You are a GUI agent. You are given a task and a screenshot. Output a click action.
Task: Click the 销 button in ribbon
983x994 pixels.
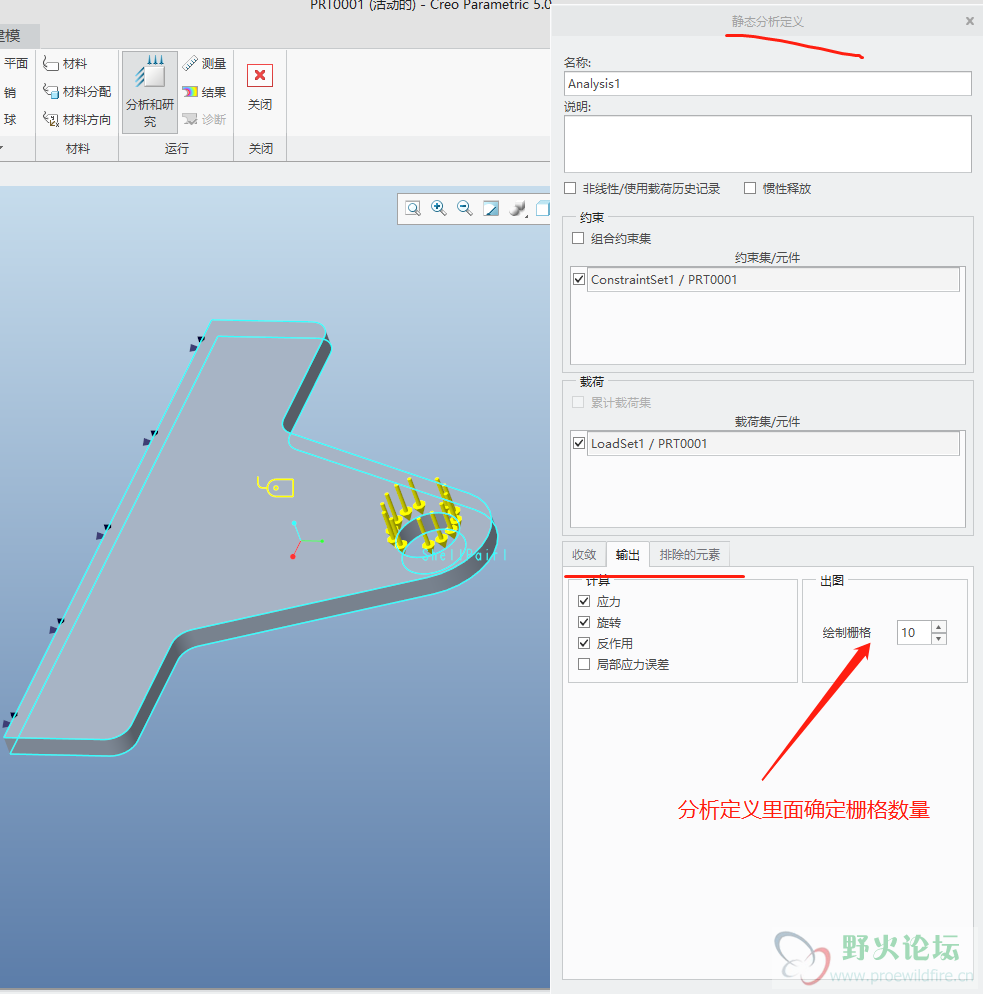click(10, 92)
